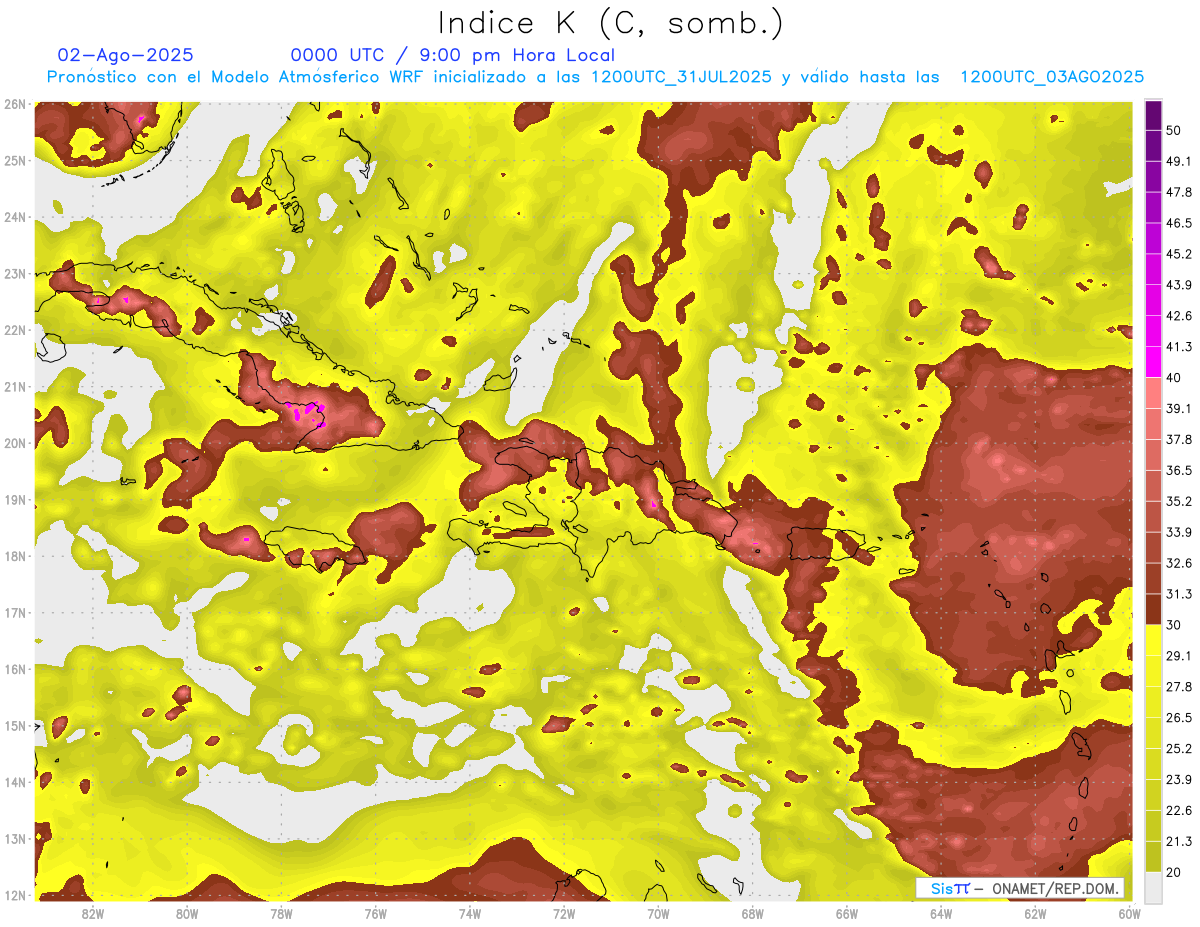The width and height of the screenshot is (1200, 927).
Task: Click the colorbar value '20'
Action: click(1174, 872)
